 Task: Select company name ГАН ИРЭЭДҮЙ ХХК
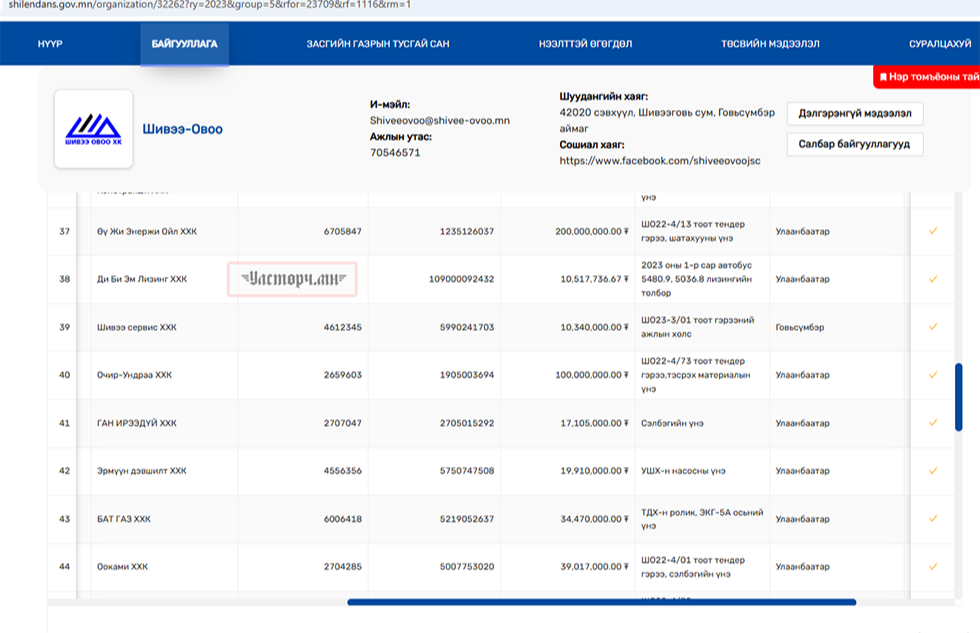pyautogui.click(x=137, y=423)
